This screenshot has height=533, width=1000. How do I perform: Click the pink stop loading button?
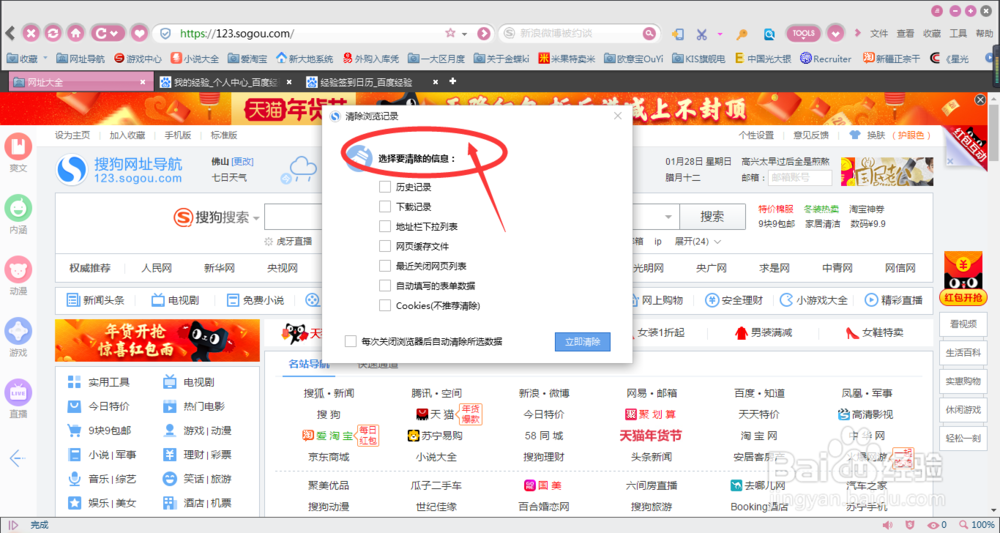(31, 33)
